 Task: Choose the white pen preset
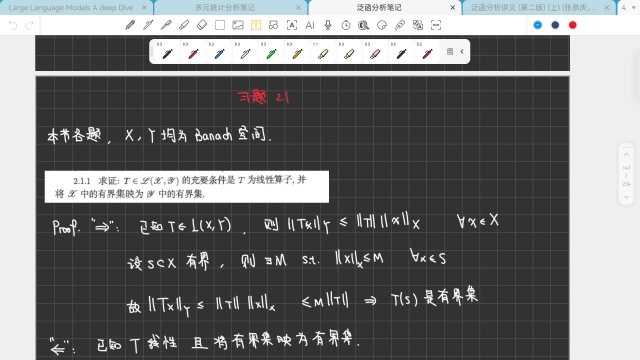tap(245, 52)
